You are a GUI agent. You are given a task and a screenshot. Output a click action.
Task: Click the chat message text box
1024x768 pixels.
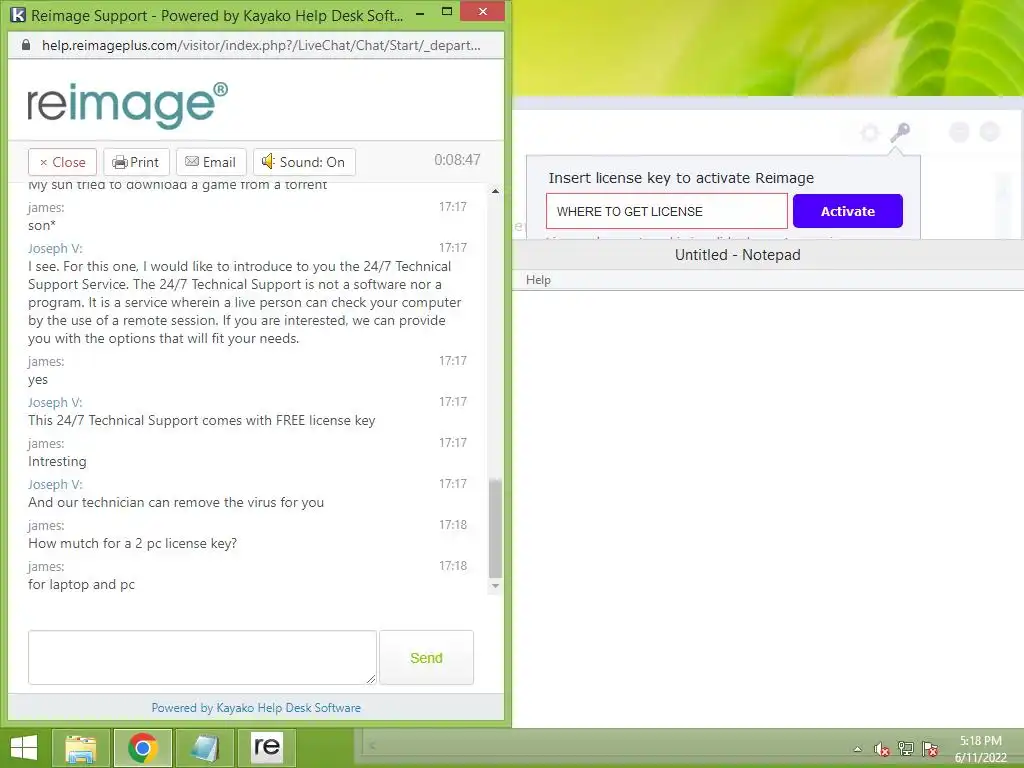pyautogui.click(x=202, y=657)
